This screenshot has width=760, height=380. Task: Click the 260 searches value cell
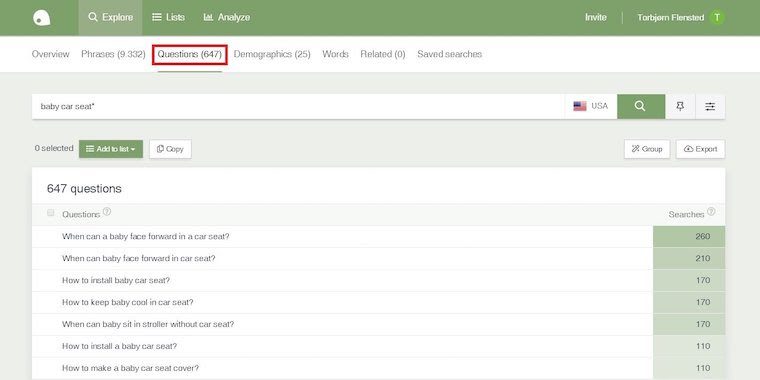pos(689,237)
